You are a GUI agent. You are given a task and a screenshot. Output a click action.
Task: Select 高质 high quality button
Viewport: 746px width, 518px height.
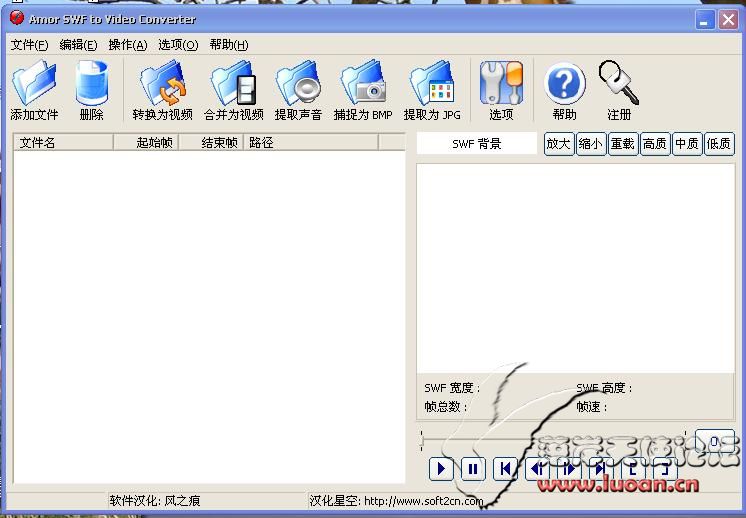click(655, 144)
